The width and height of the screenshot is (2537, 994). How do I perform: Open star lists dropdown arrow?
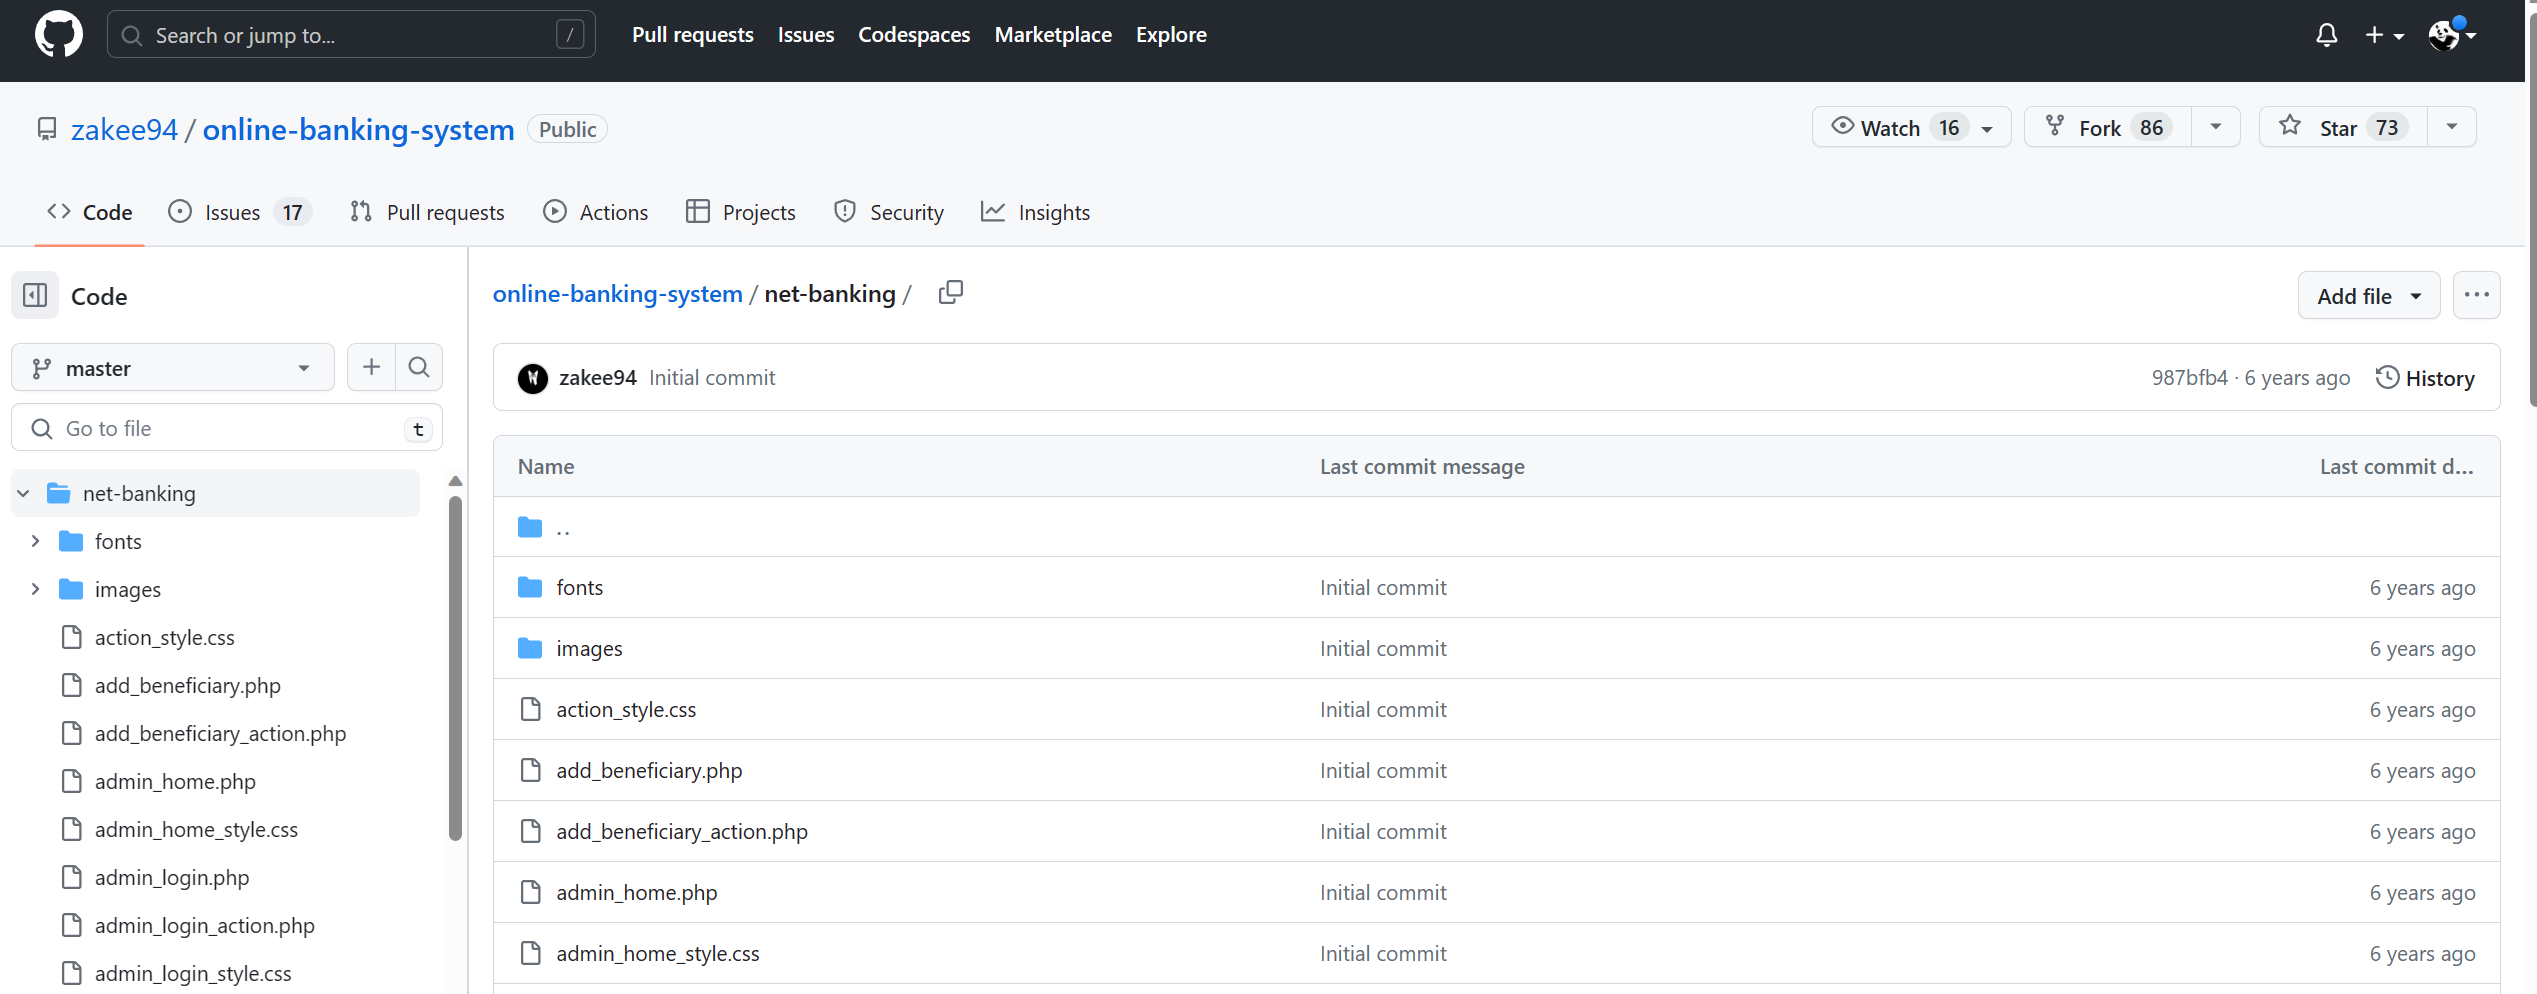coord(2451,127)
